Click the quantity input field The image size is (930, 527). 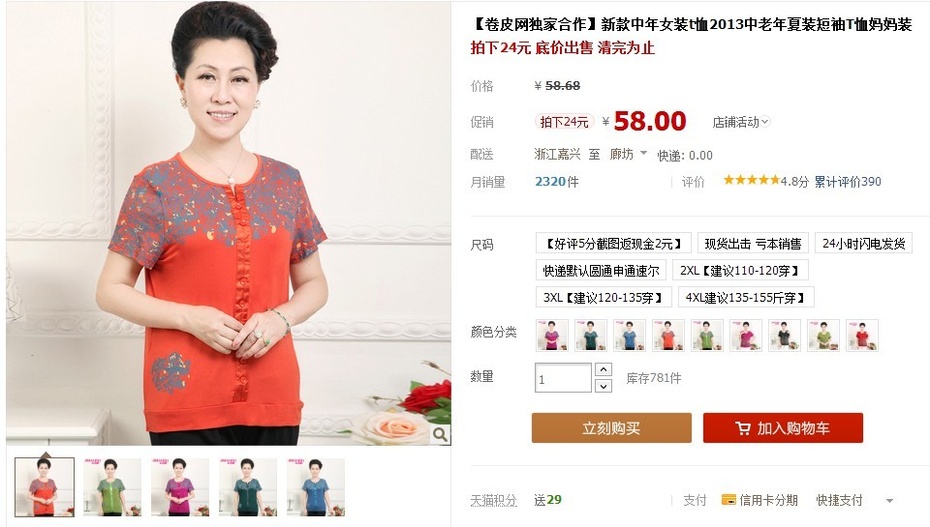coord(563,378)
